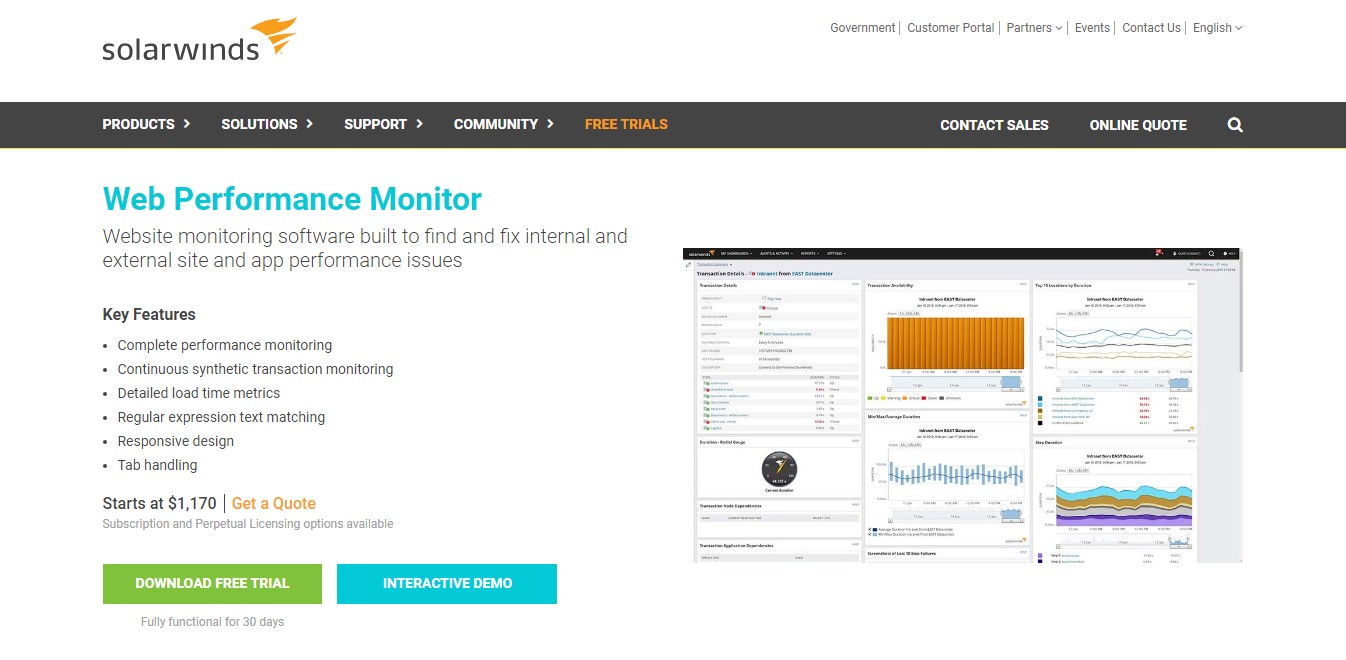Click the SolarWinds logo

tap(199, 40)
